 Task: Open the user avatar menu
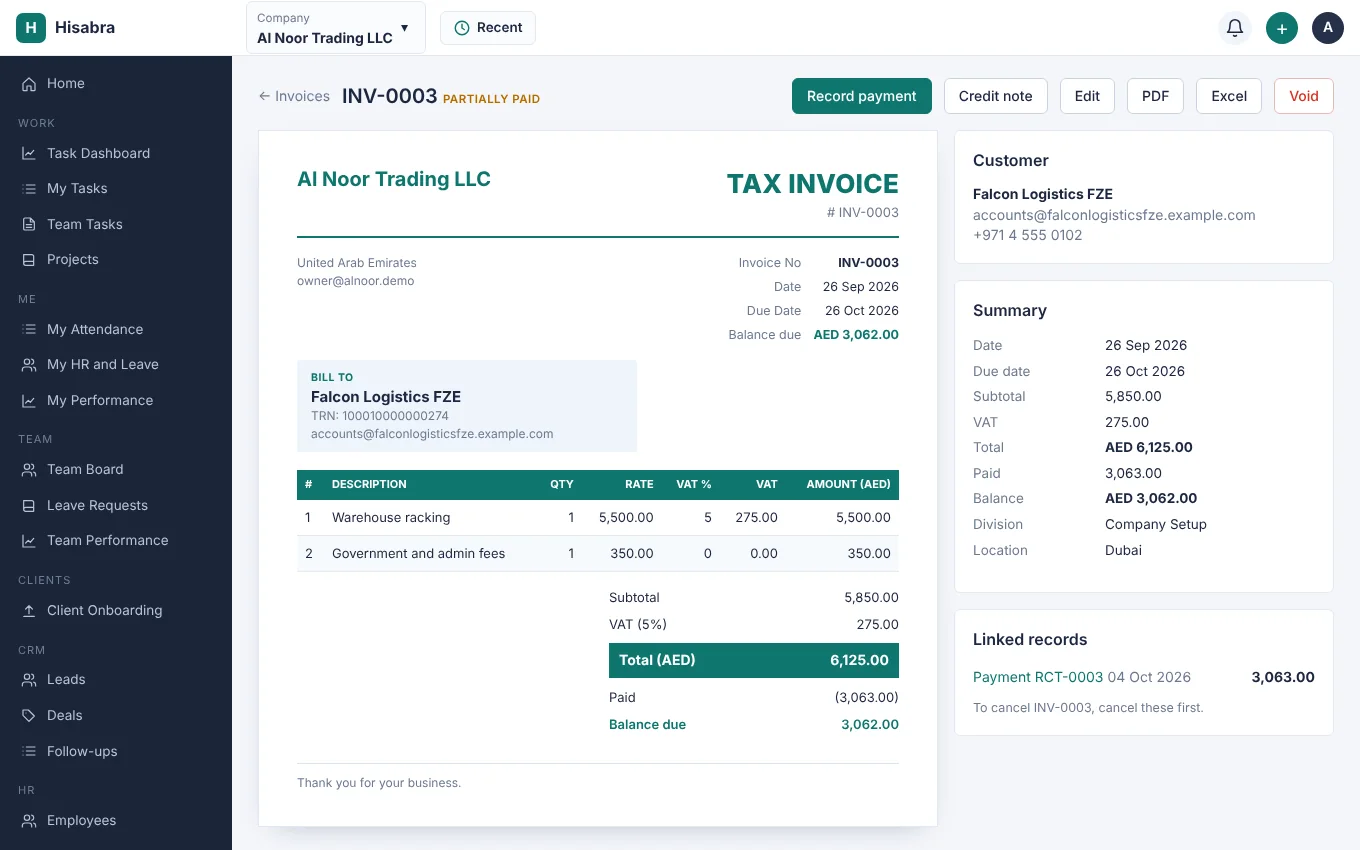point(1328,28)
